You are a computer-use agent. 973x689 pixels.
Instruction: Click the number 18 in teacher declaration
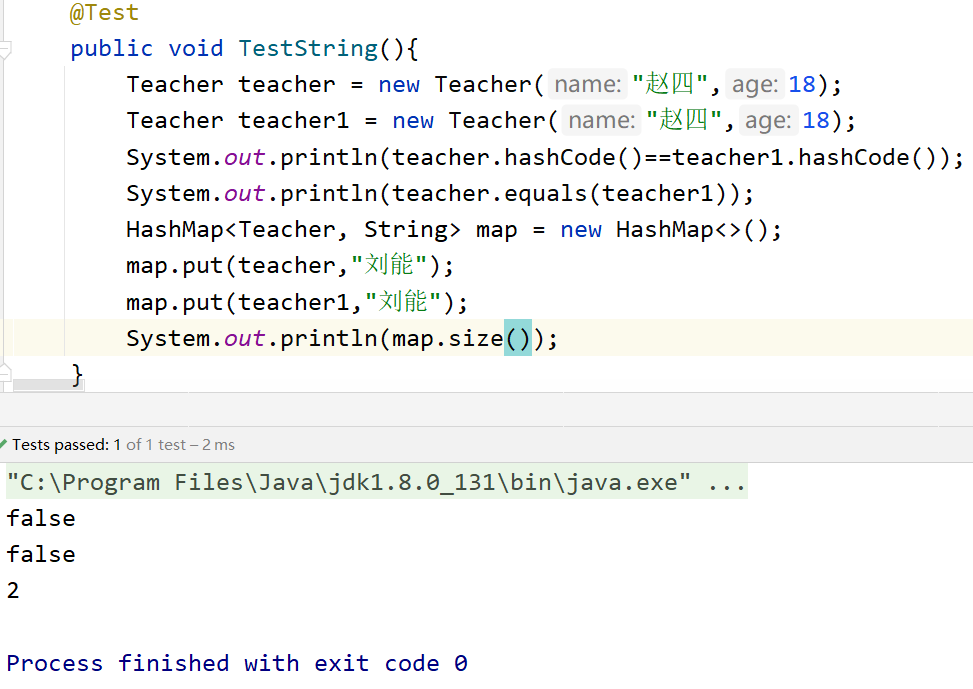[x=802, y=84]
